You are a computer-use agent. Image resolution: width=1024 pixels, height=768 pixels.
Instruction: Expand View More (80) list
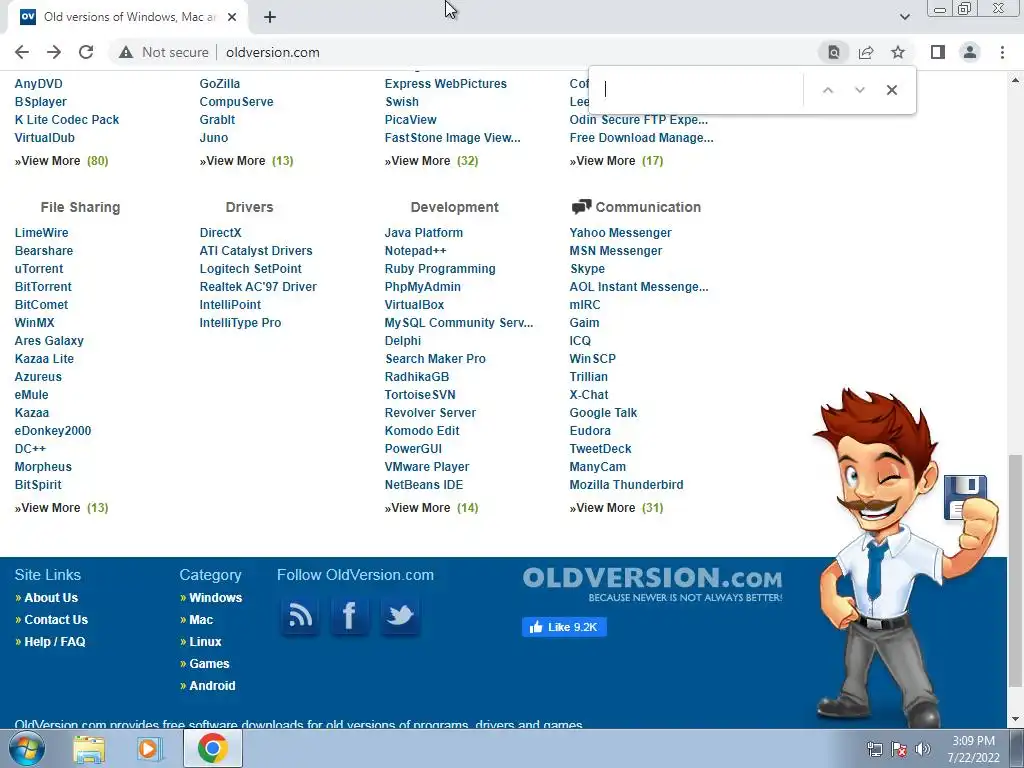pyautogui.click(x=61, y=161)
